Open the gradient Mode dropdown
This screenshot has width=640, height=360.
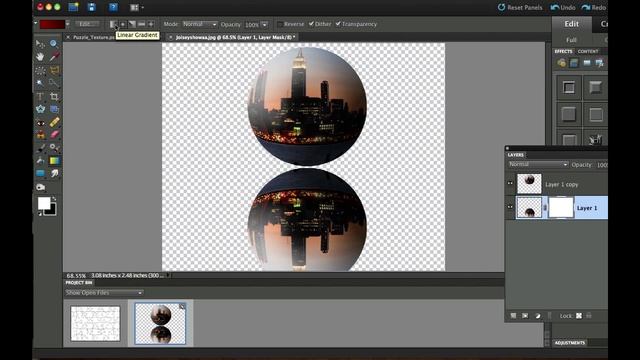coord(200,24)
